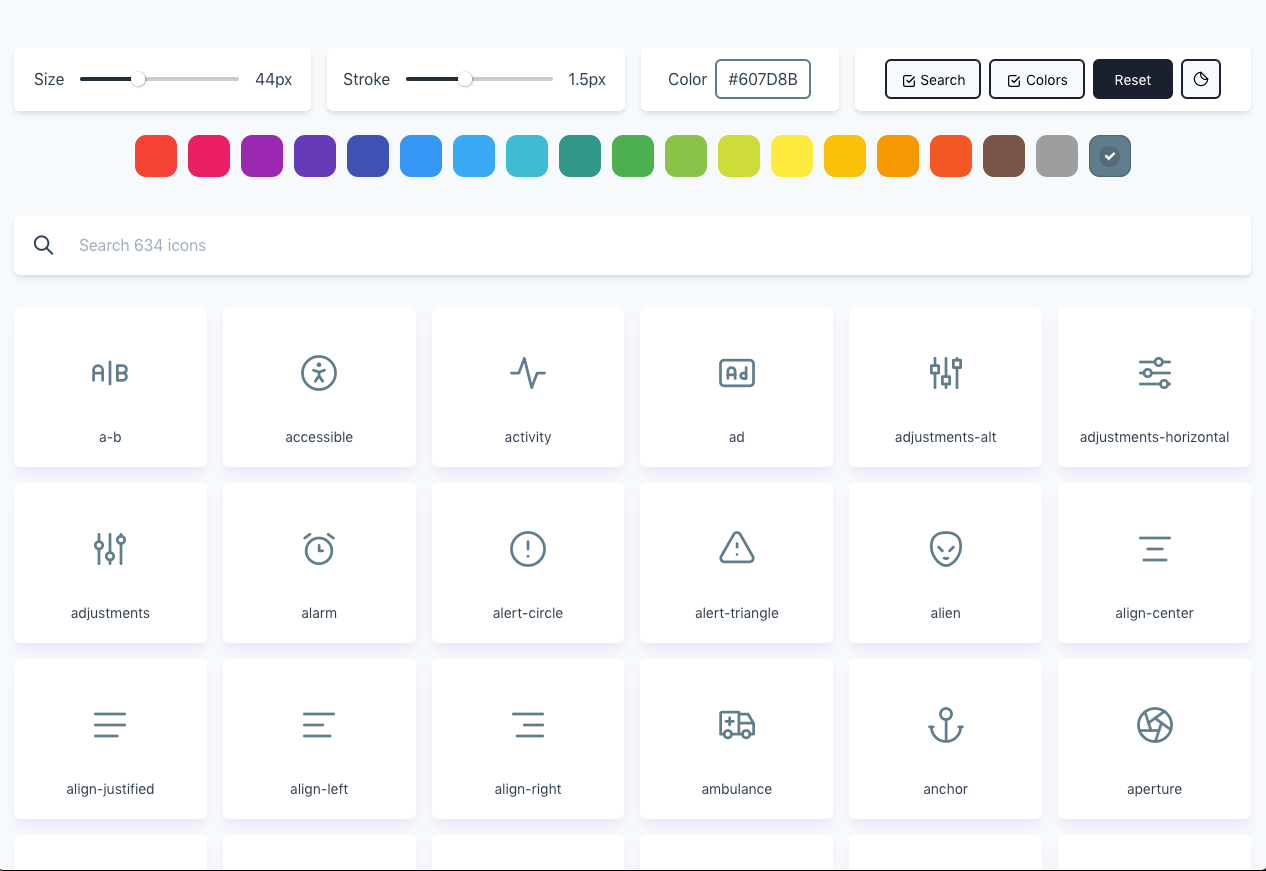Click the pie-chart style button beside Reset
The width and height of the screenshot is (1266, 871).
(x=1200, y=79)
